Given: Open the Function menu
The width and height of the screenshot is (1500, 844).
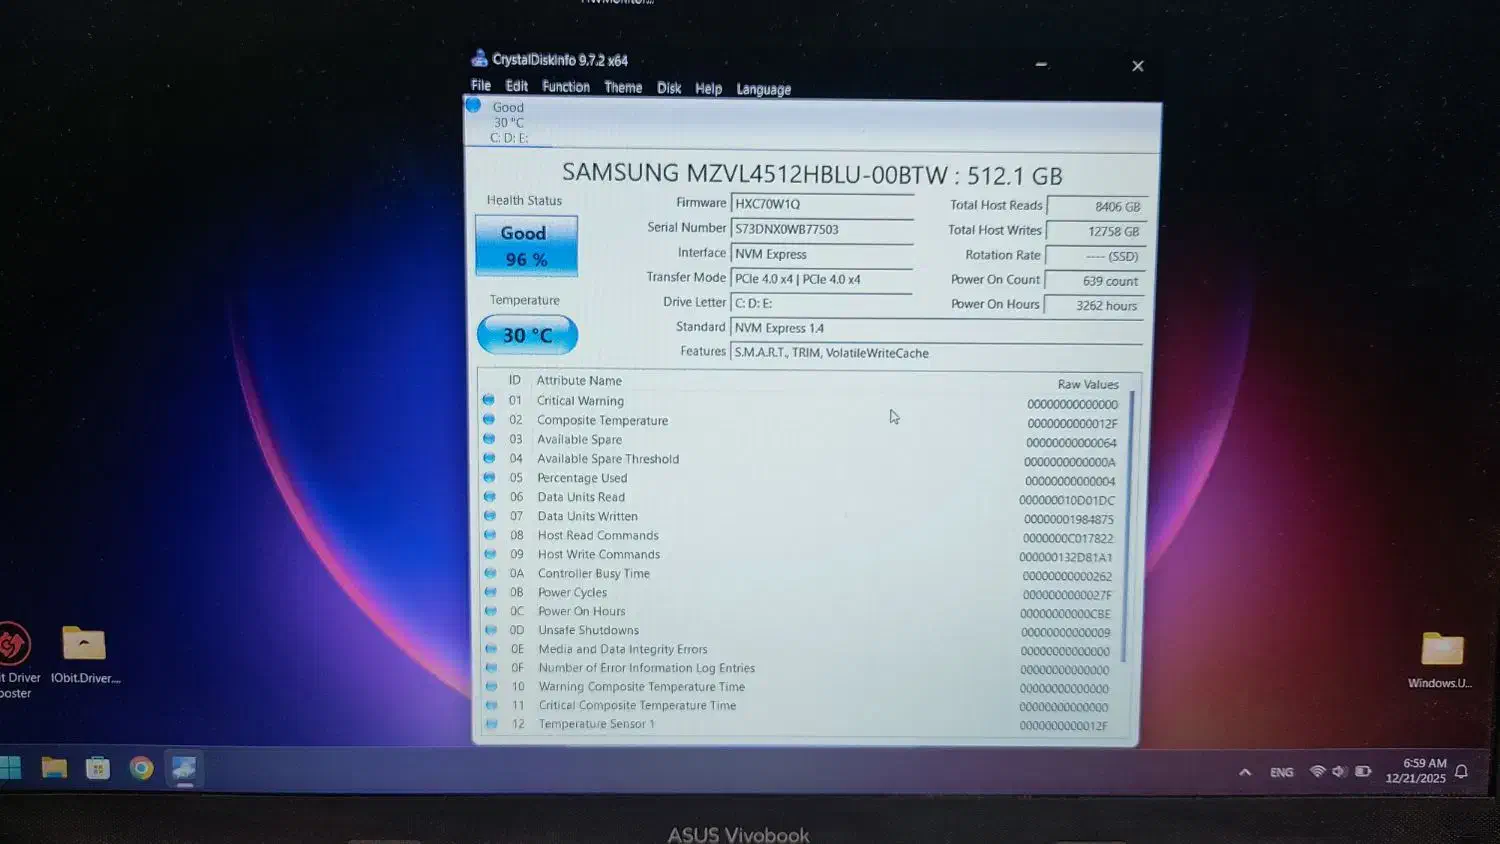Looking at the screenshot, I should [x=566, y=87].
